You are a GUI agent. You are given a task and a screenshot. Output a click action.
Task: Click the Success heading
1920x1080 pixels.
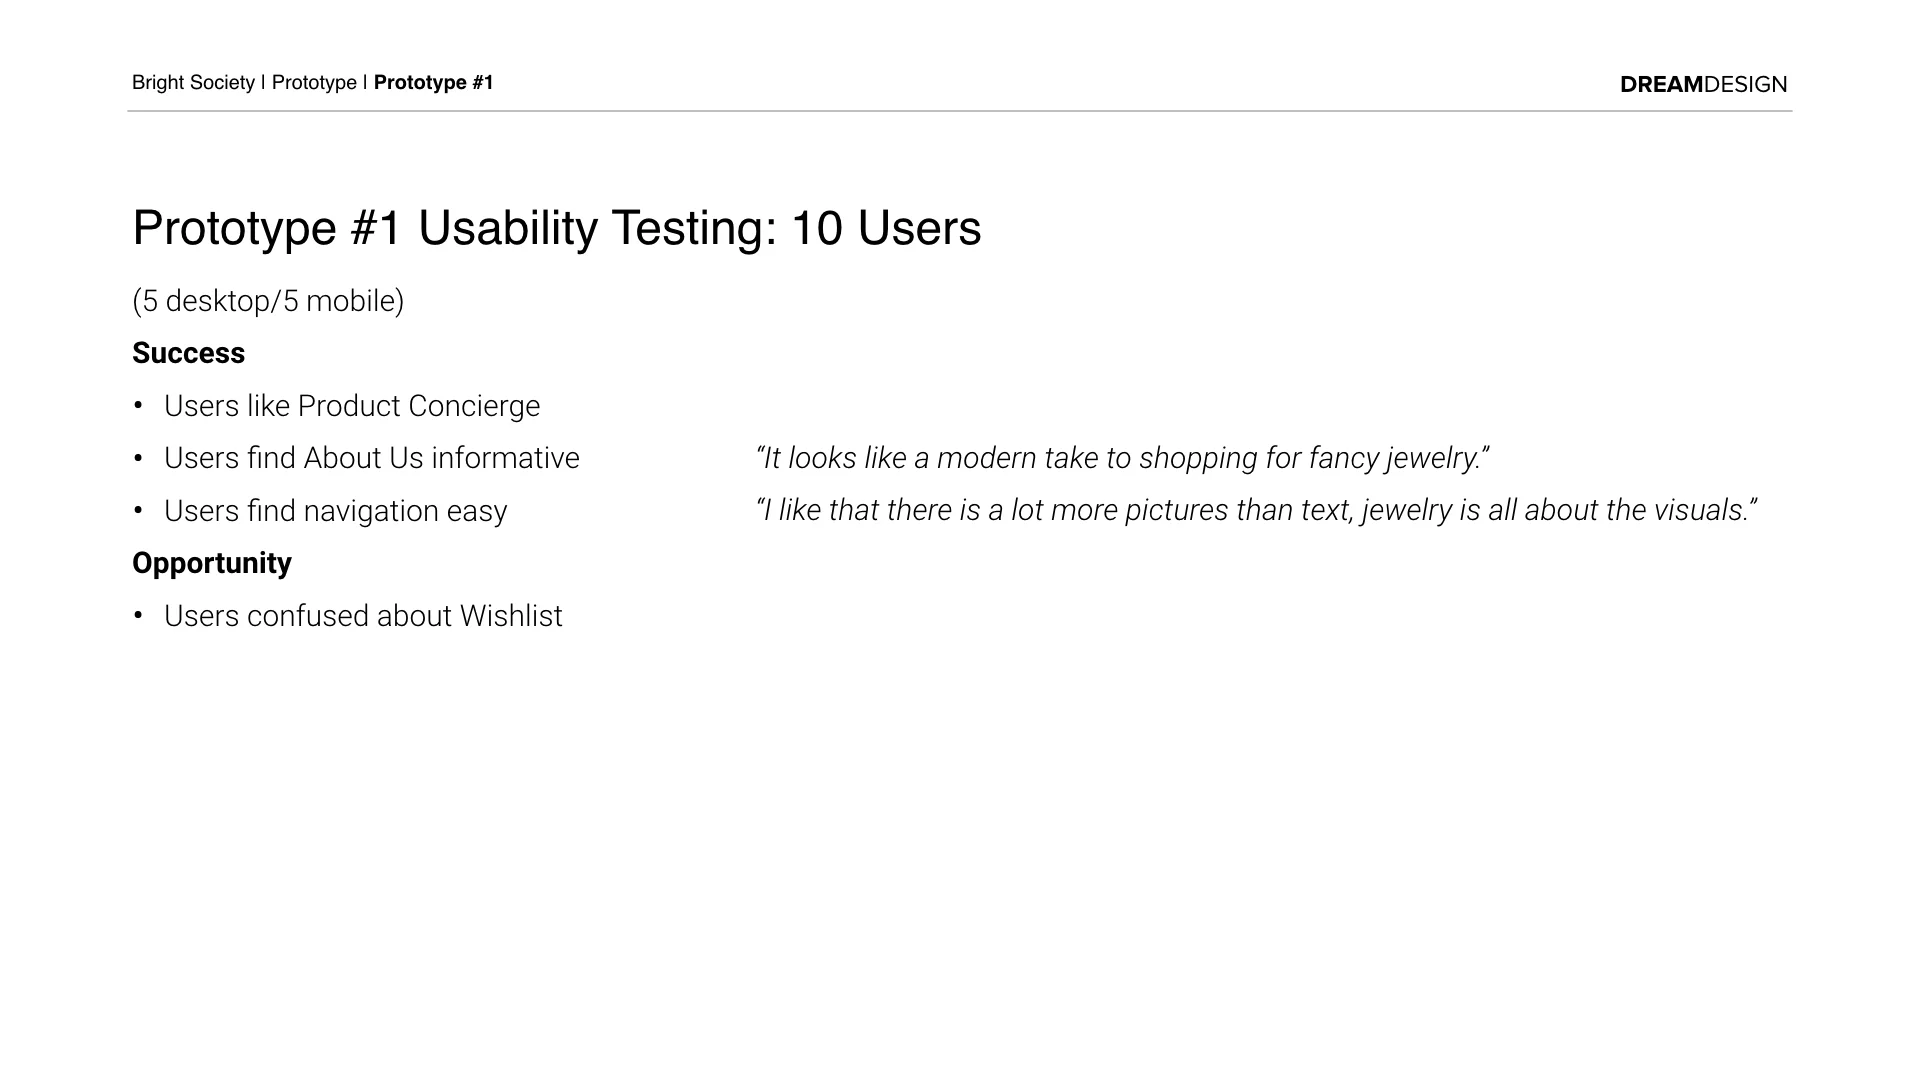188,353
